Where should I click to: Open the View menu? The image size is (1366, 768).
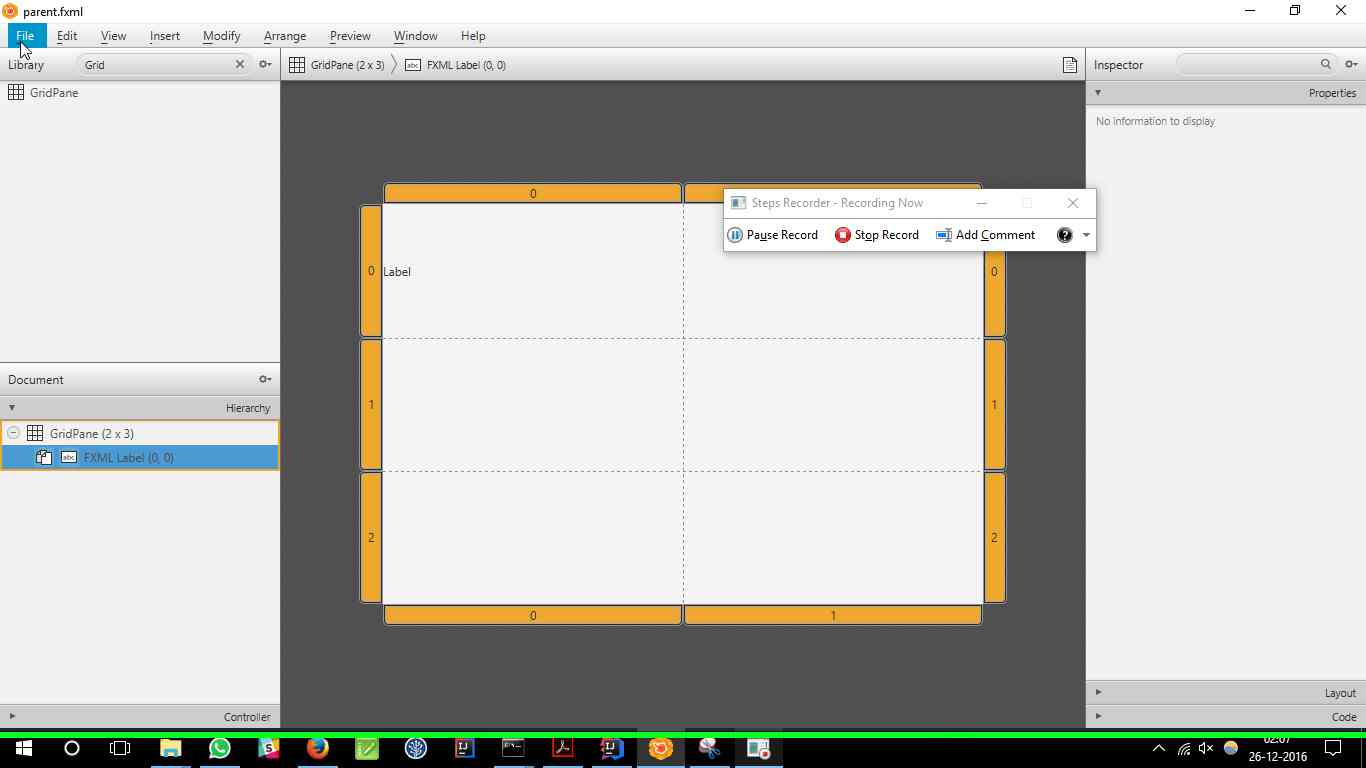[x=113, y=36]
